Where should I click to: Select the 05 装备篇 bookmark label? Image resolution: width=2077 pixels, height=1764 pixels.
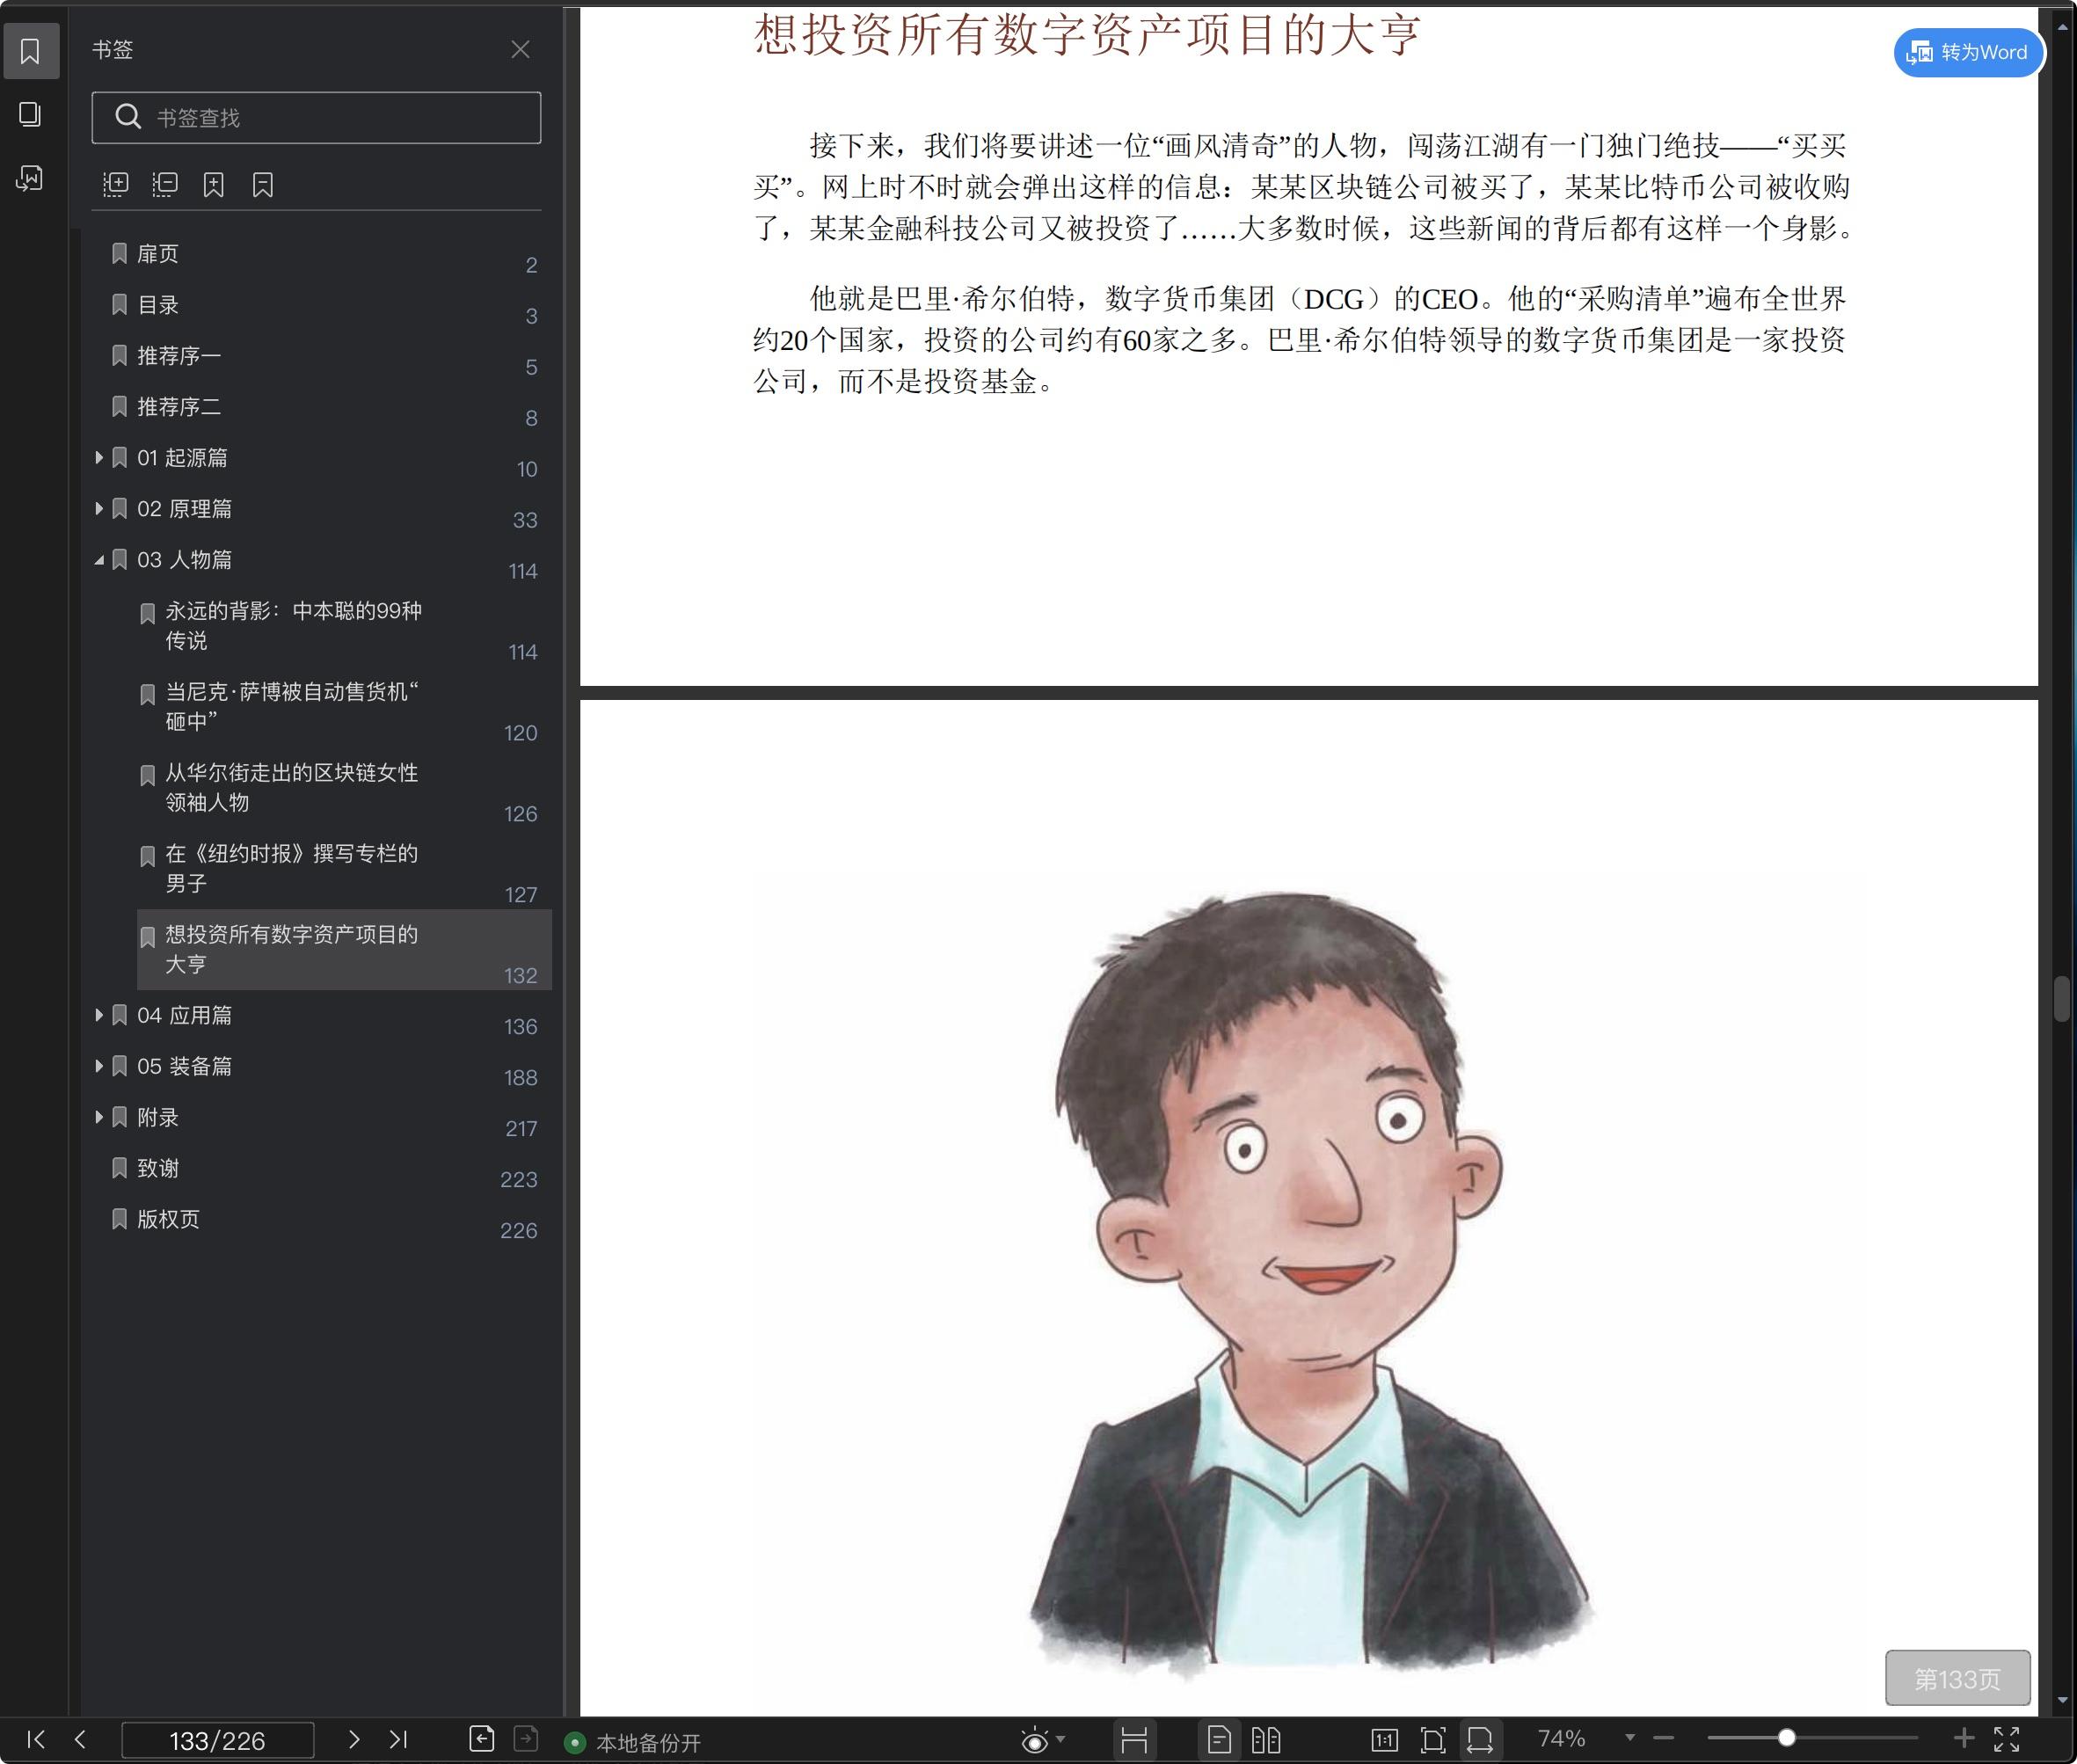click(184, 1067)
